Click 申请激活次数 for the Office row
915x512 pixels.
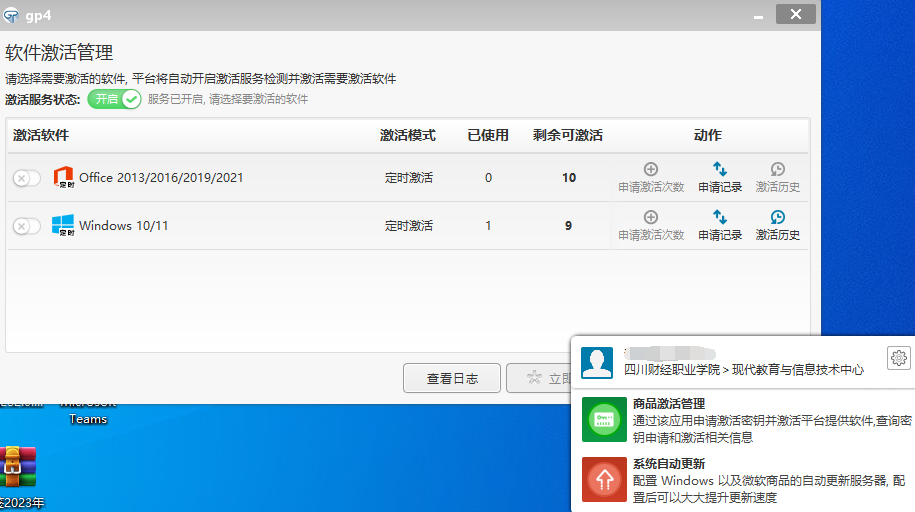[651, 178]
